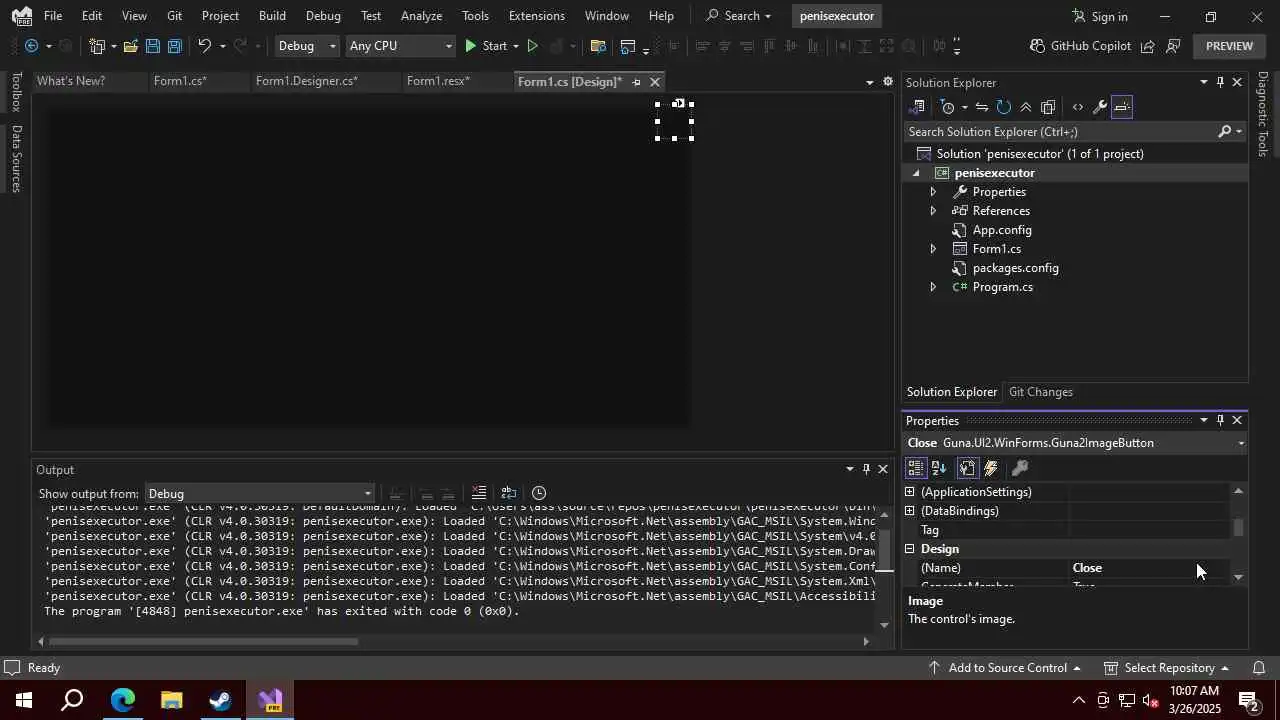Click the Undo arrow icon

(204, 46)
